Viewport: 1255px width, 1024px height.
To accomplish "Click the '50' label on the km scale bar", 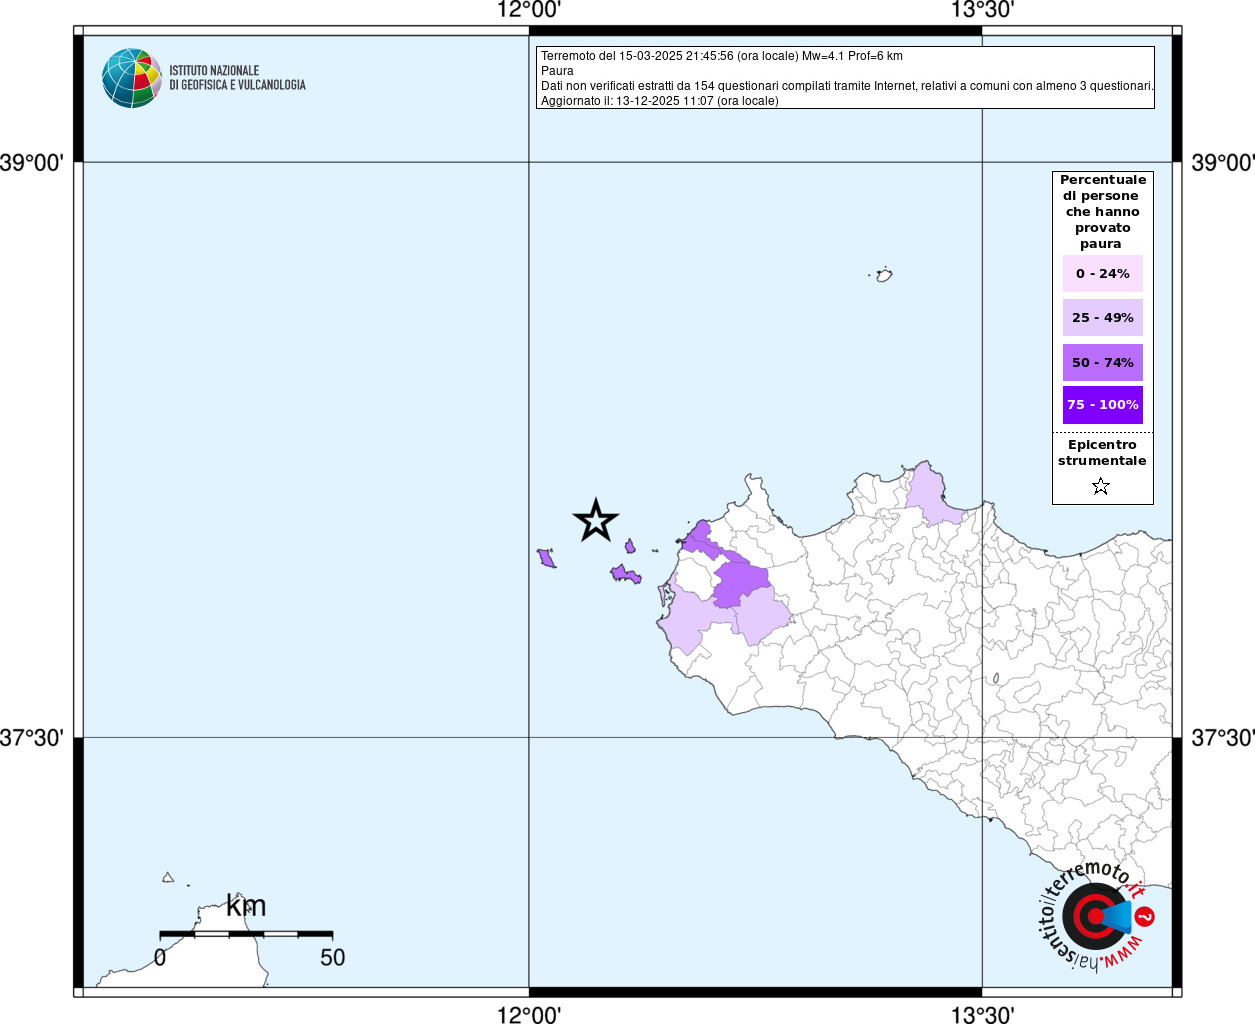I will [332, 958].
